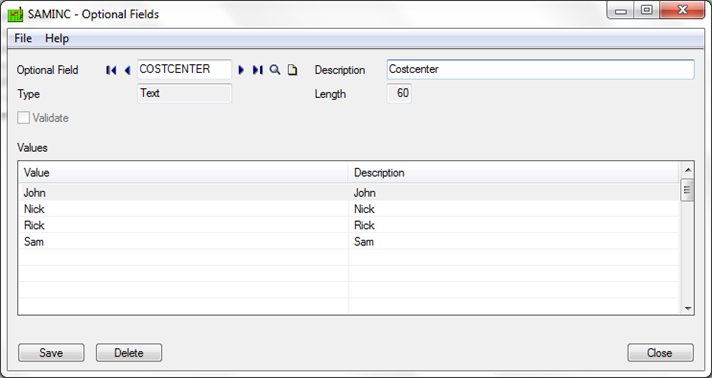Click the Type field showing Text
The height and width of the screenshot is (378, 712).
coord(184,93)
